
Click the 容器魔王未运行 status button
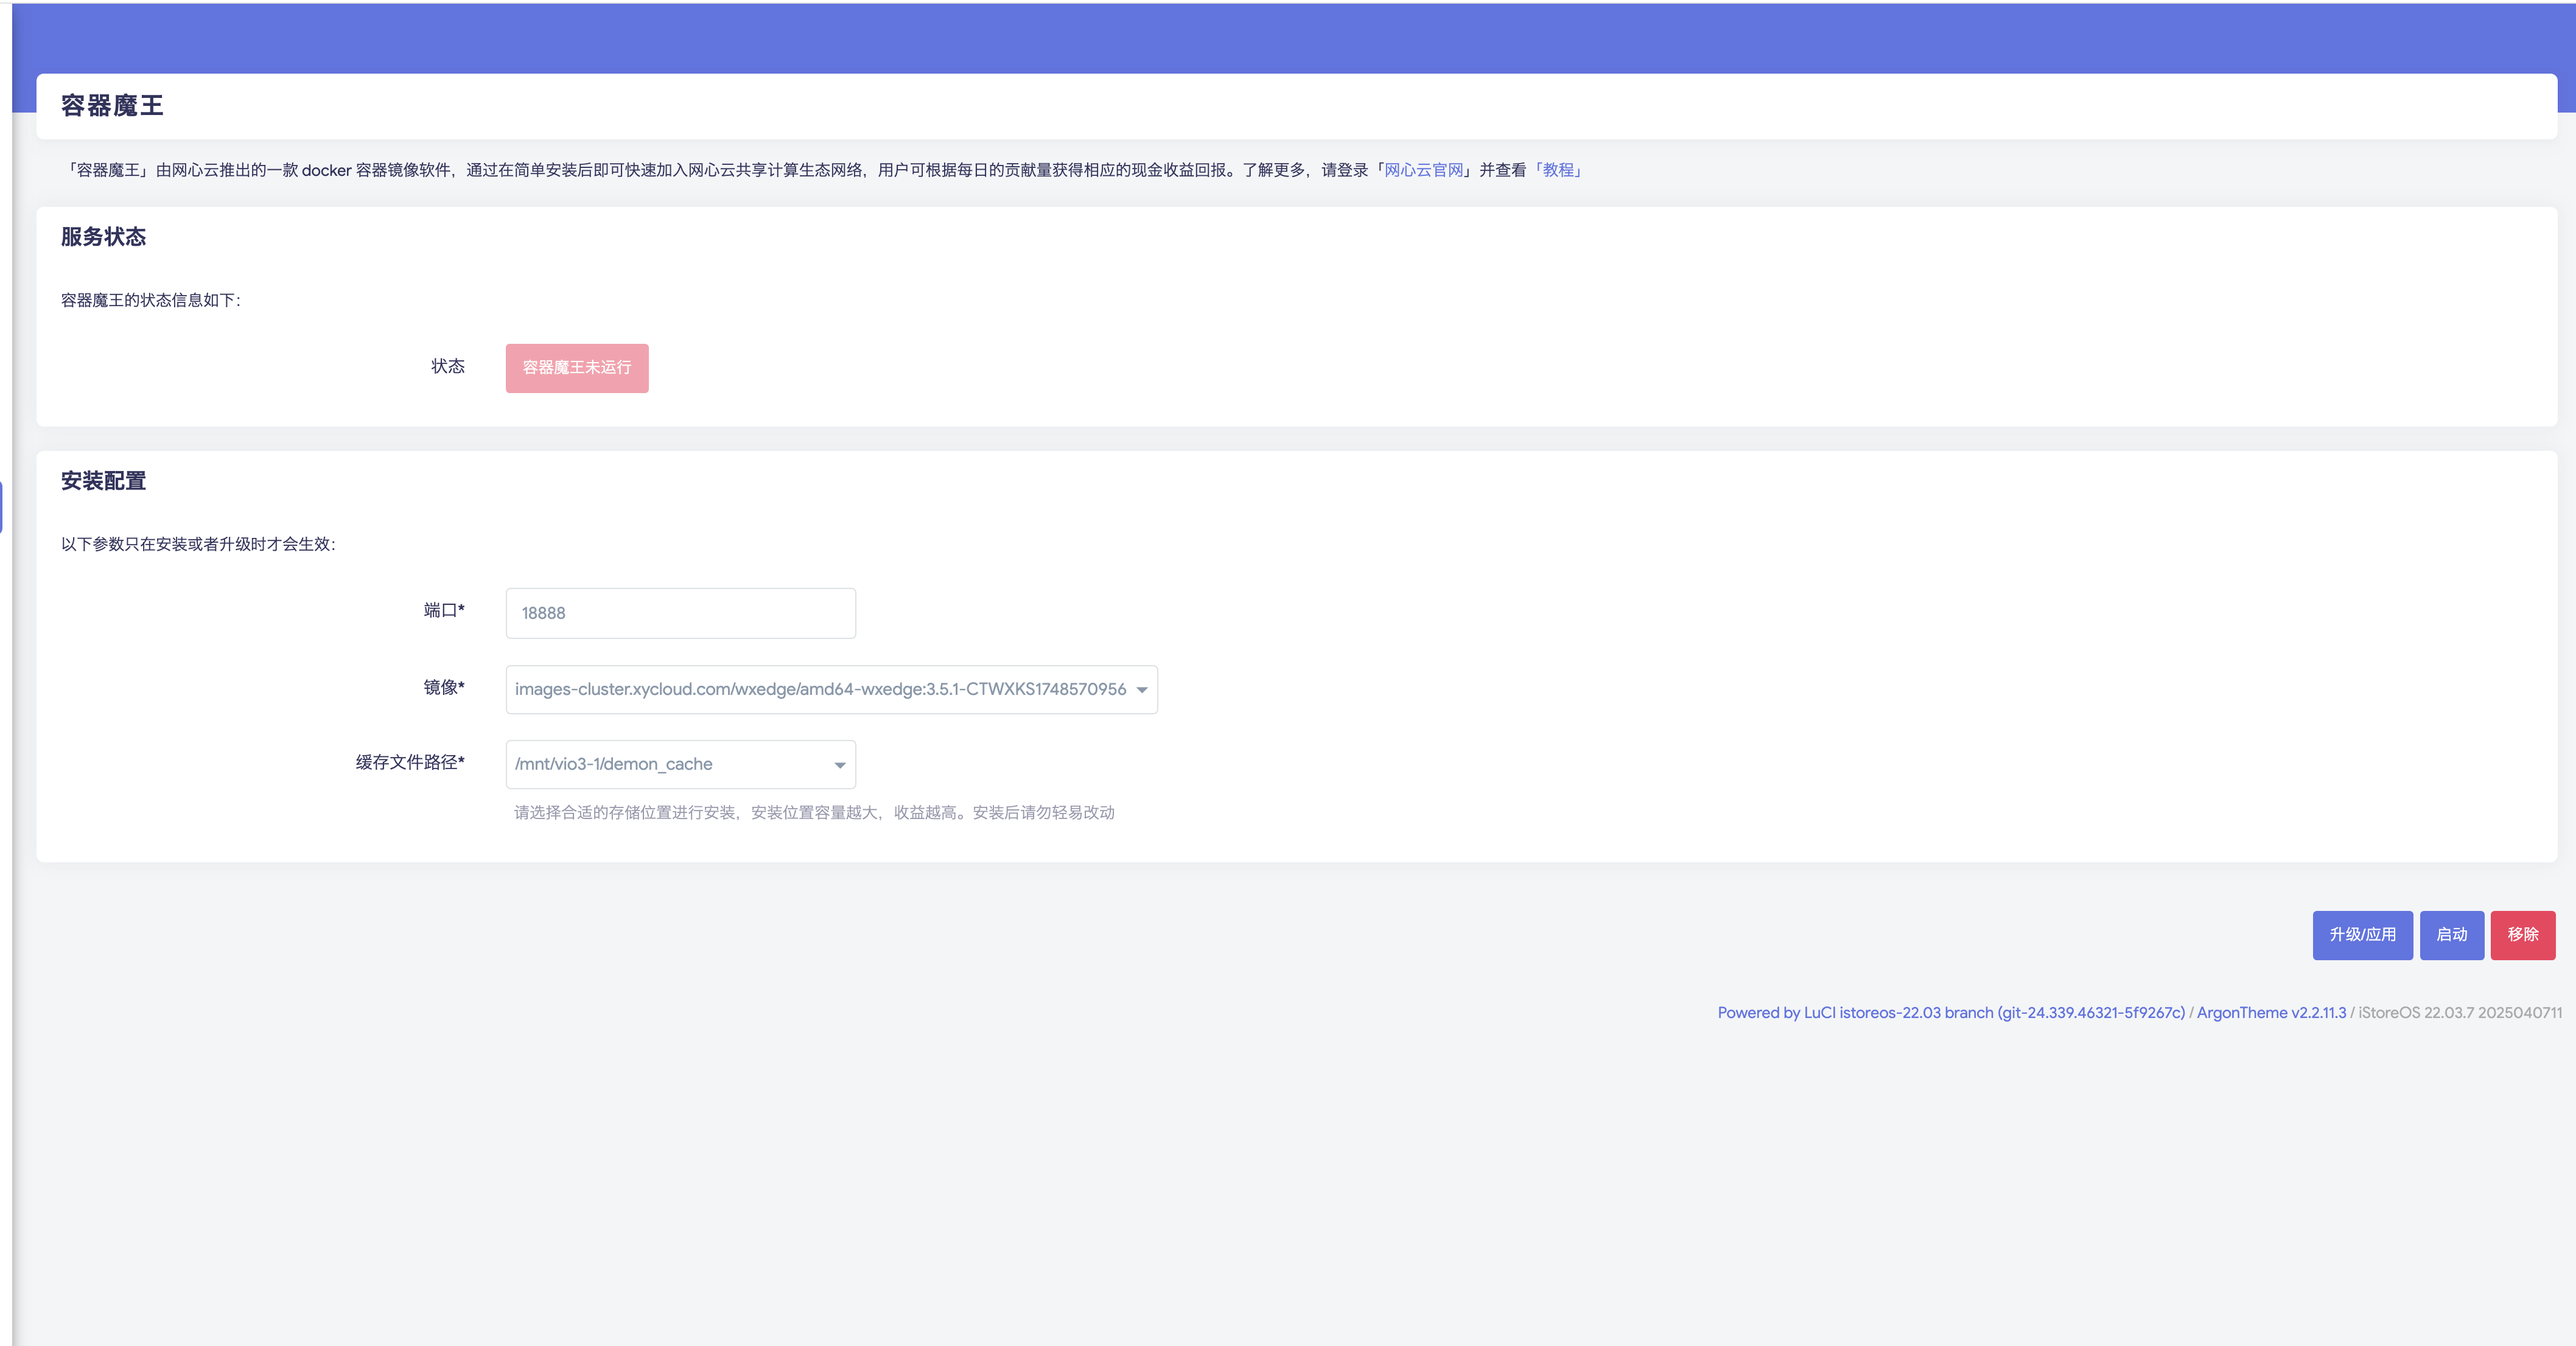tap(577, 368)
